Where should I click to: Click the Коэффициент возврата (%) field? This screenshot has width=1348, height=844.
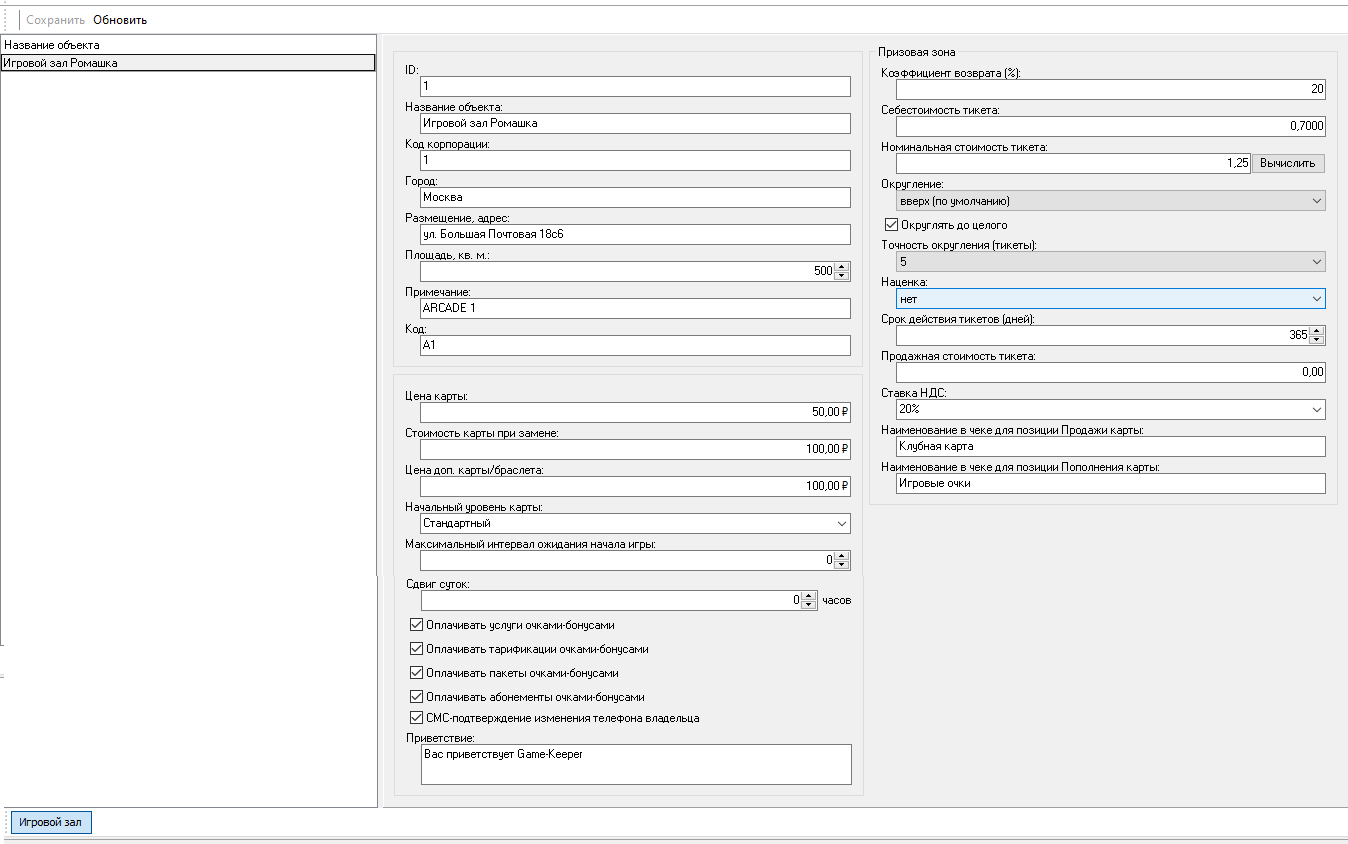coord(1110,89)
